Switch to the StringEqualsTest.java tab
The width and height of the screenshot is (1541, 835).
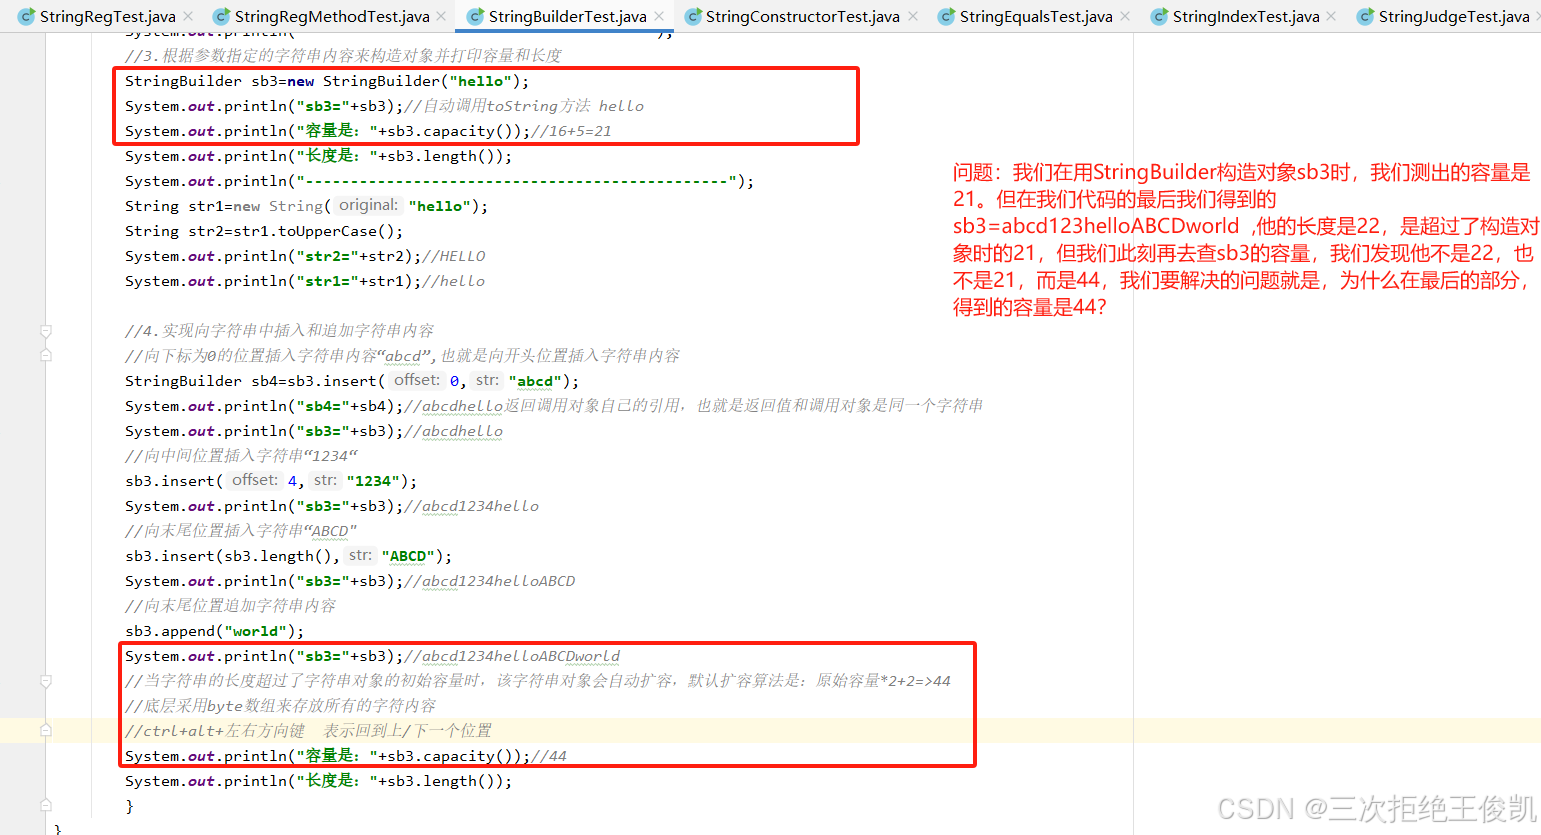coord(1035,16)
